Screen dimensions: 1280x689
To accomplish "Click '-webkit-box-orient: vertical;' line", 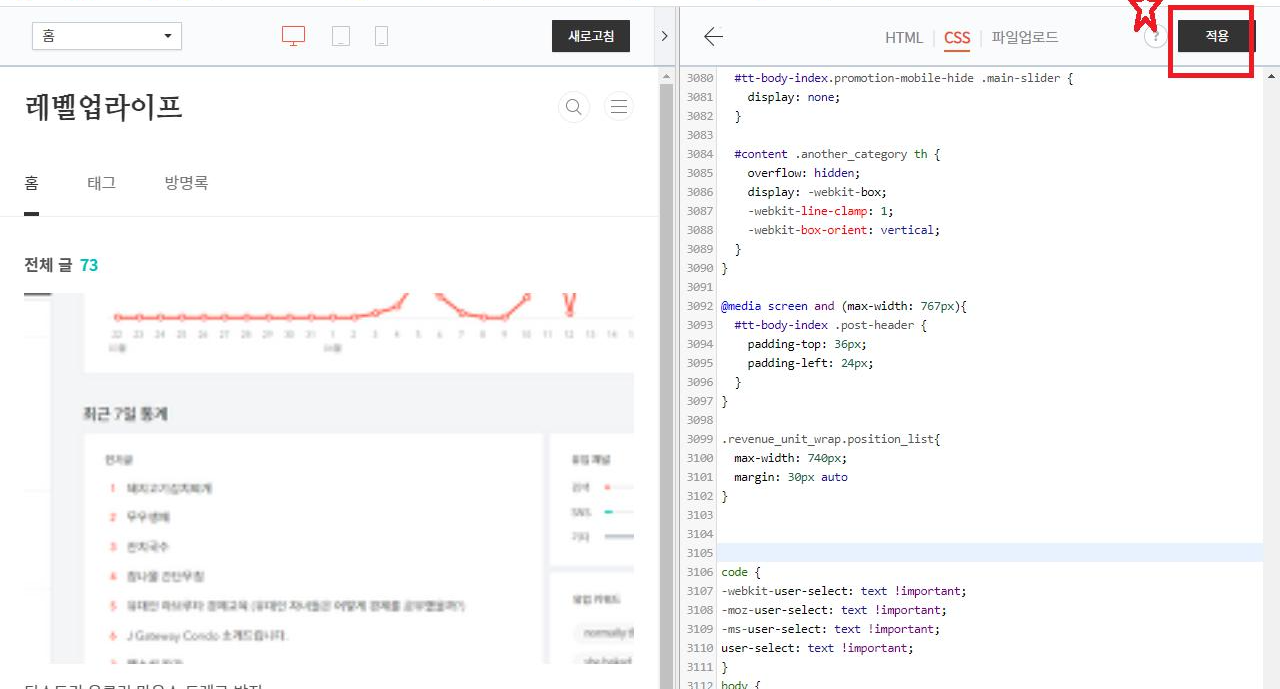I will [x=844, y=230].
